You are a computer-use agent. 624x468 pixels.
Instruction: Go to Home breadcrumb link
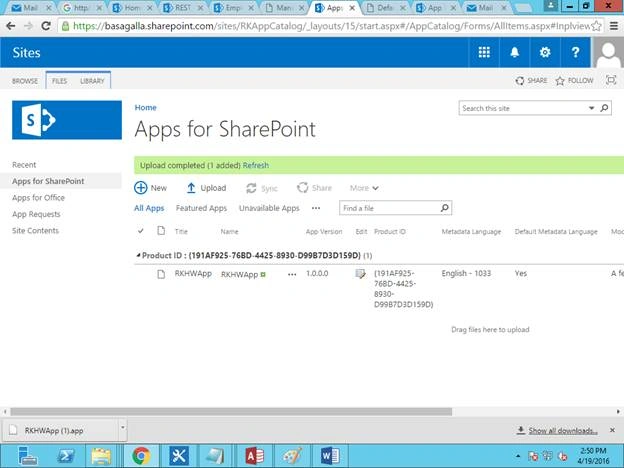click(x=145, y=107)
